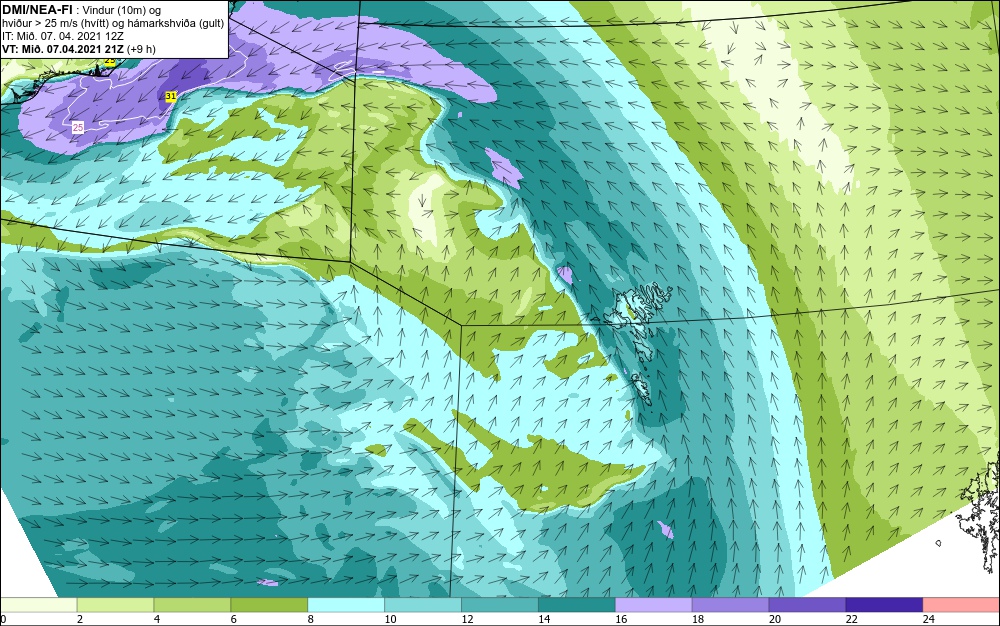The width and height of the screenshot is (1000, 626).
Task: Click the pale yellow 0–2 m/s legend swatch
Action: click(x=38, y=605)
